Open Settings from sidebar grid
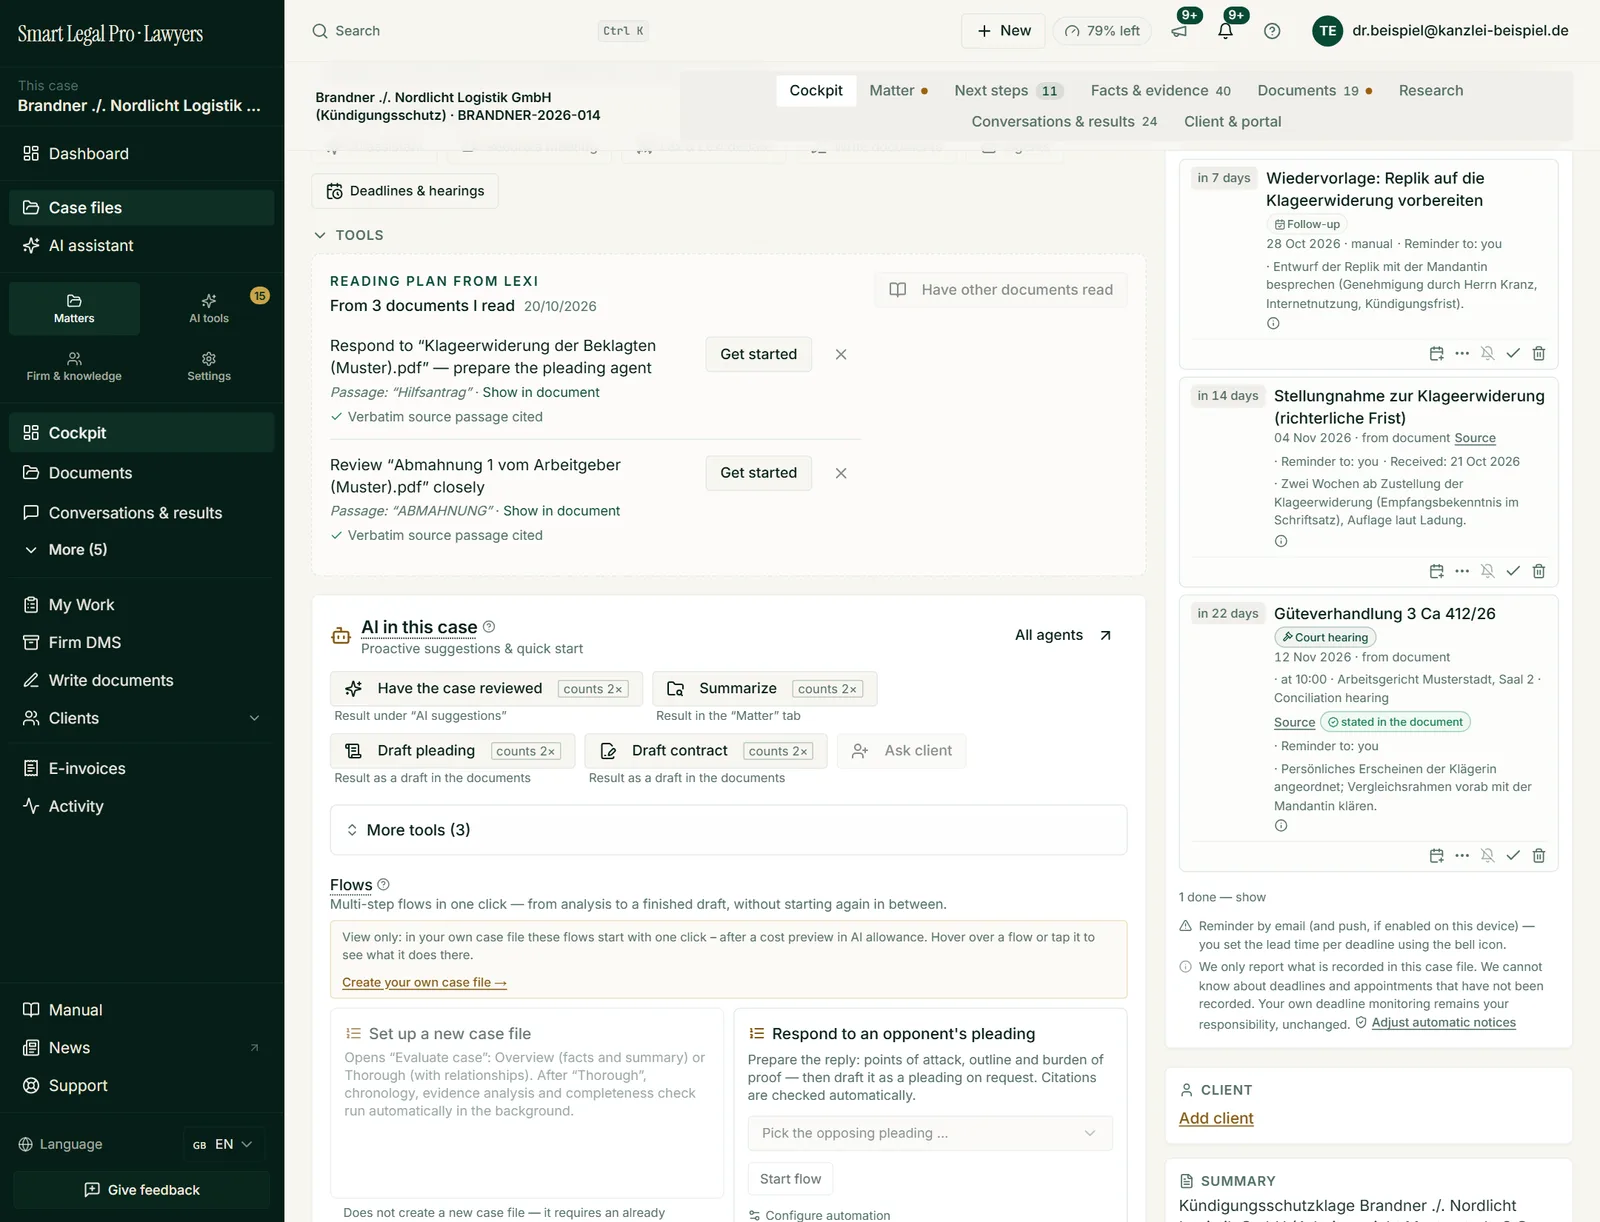Screen dimensions: 1600x1222 click(209, 366)
